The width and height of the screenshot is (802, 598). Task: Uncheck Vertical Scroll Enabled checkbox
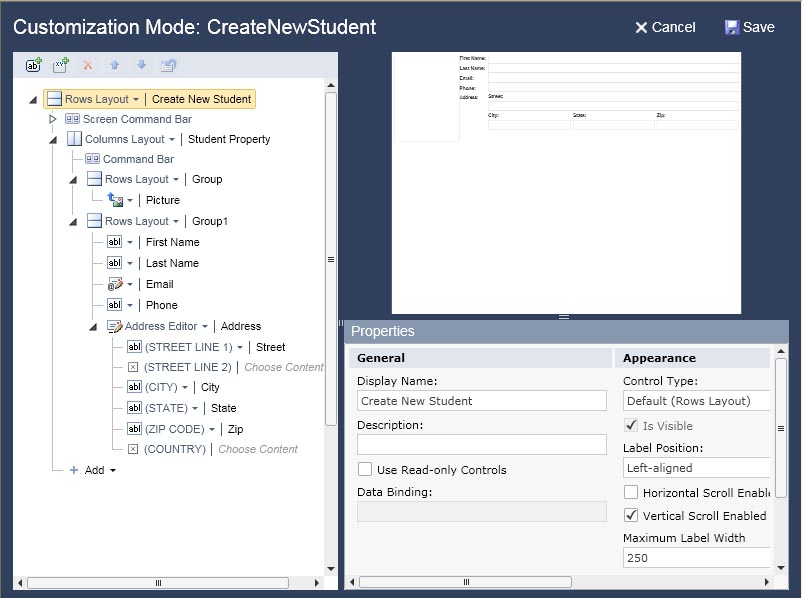631,516
